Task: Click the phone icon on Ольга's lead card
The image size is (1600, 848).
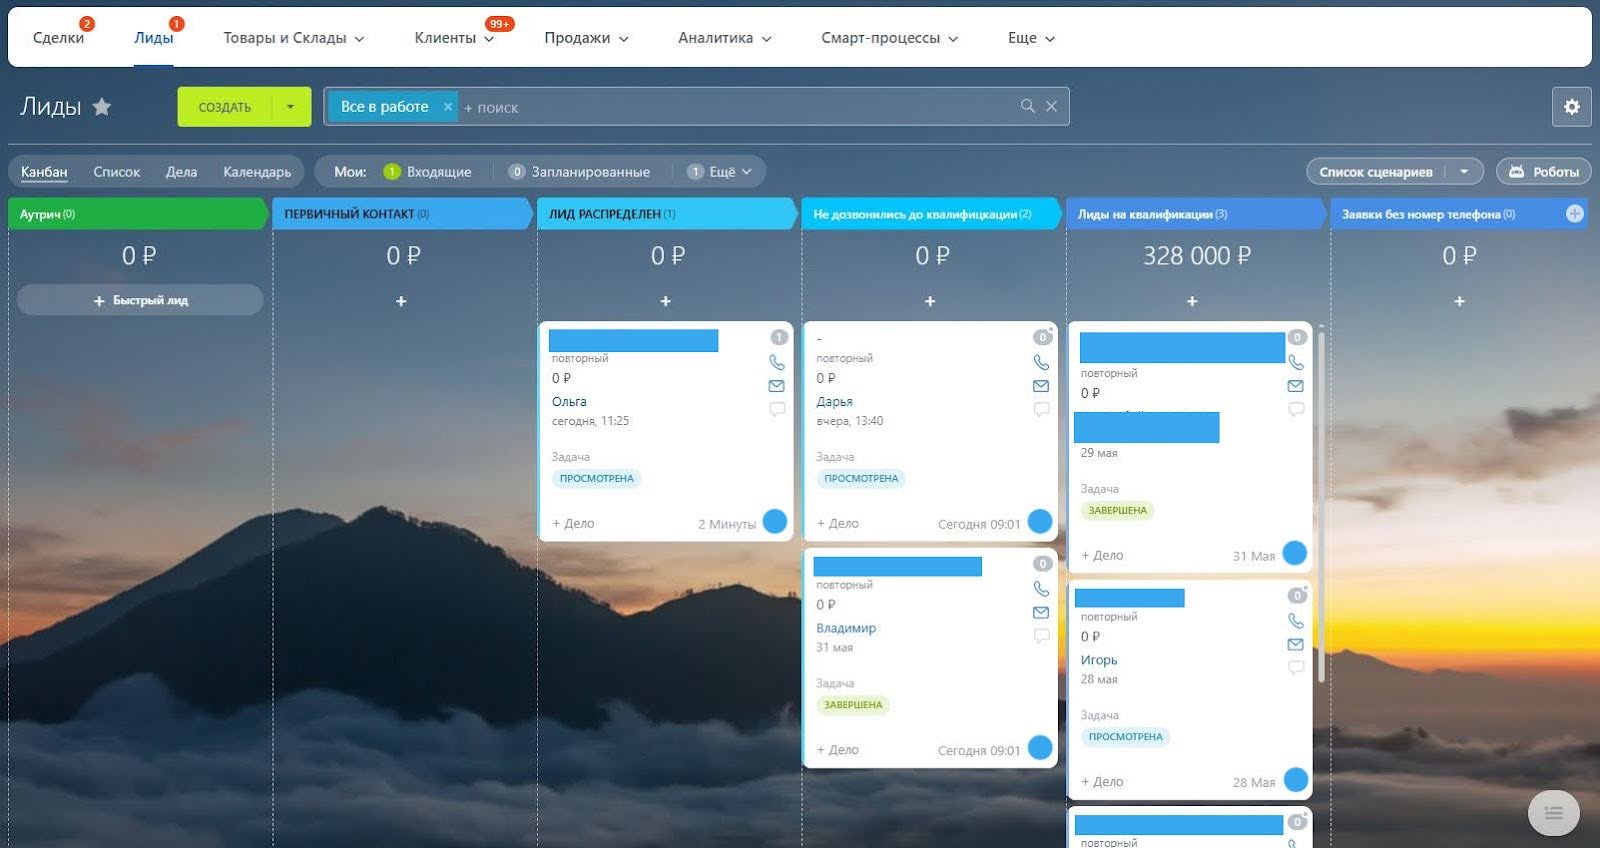Action: 776,362
